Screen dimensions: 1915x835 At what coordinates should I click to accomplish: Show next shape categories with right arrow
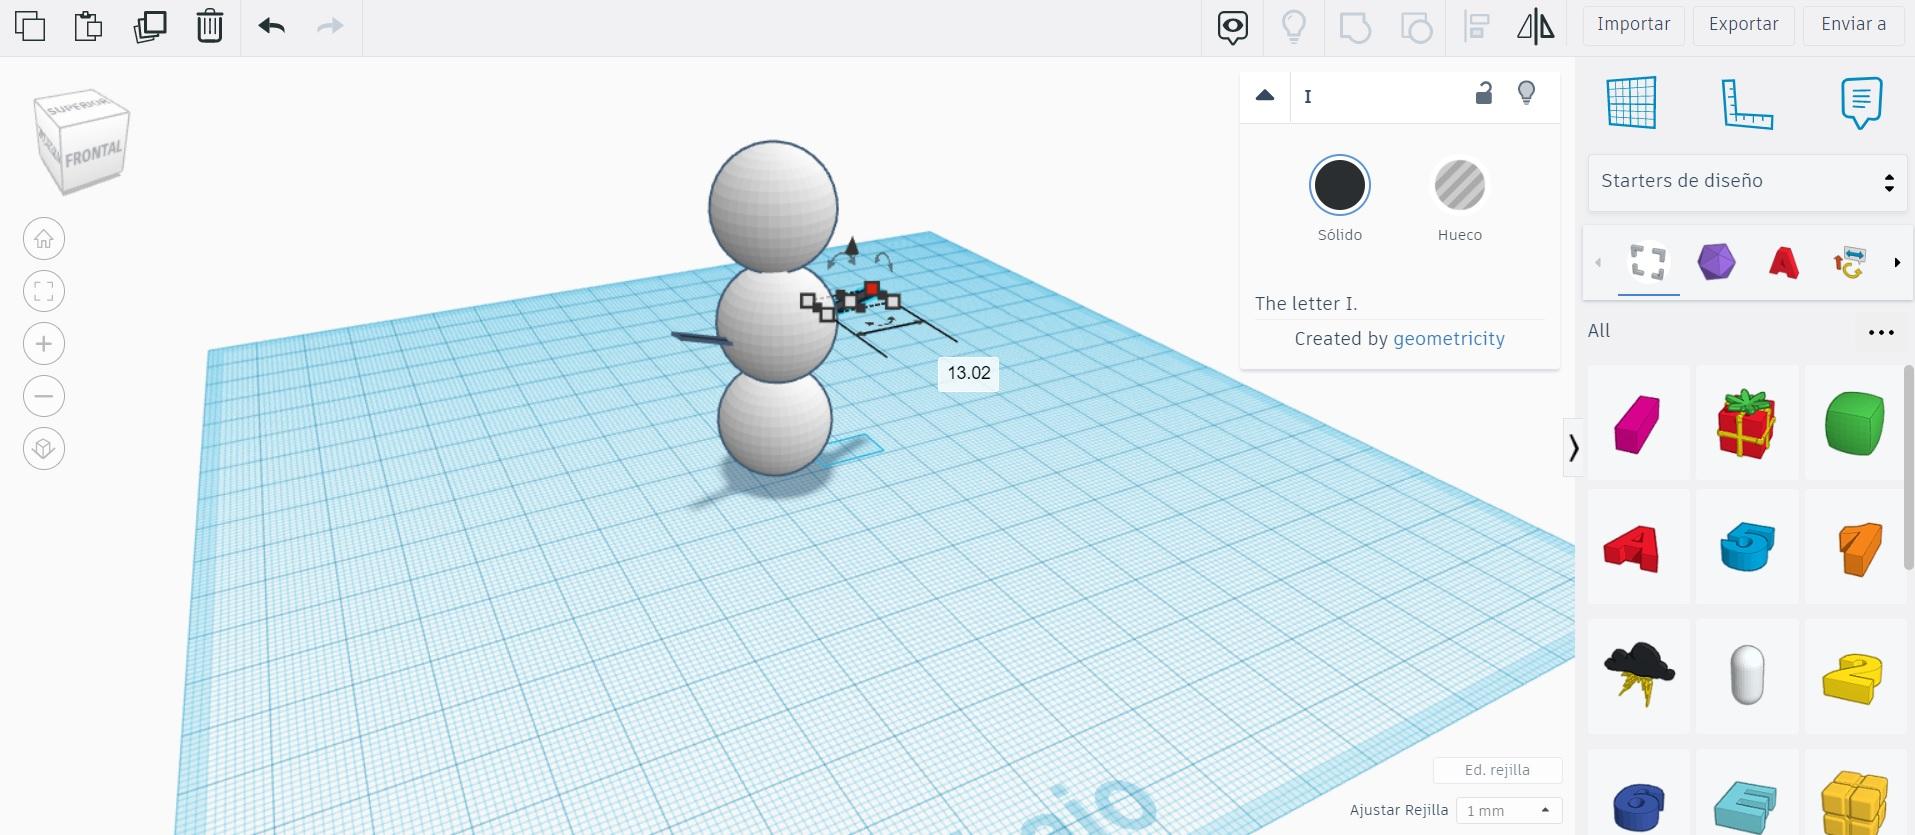(1897, 263)
